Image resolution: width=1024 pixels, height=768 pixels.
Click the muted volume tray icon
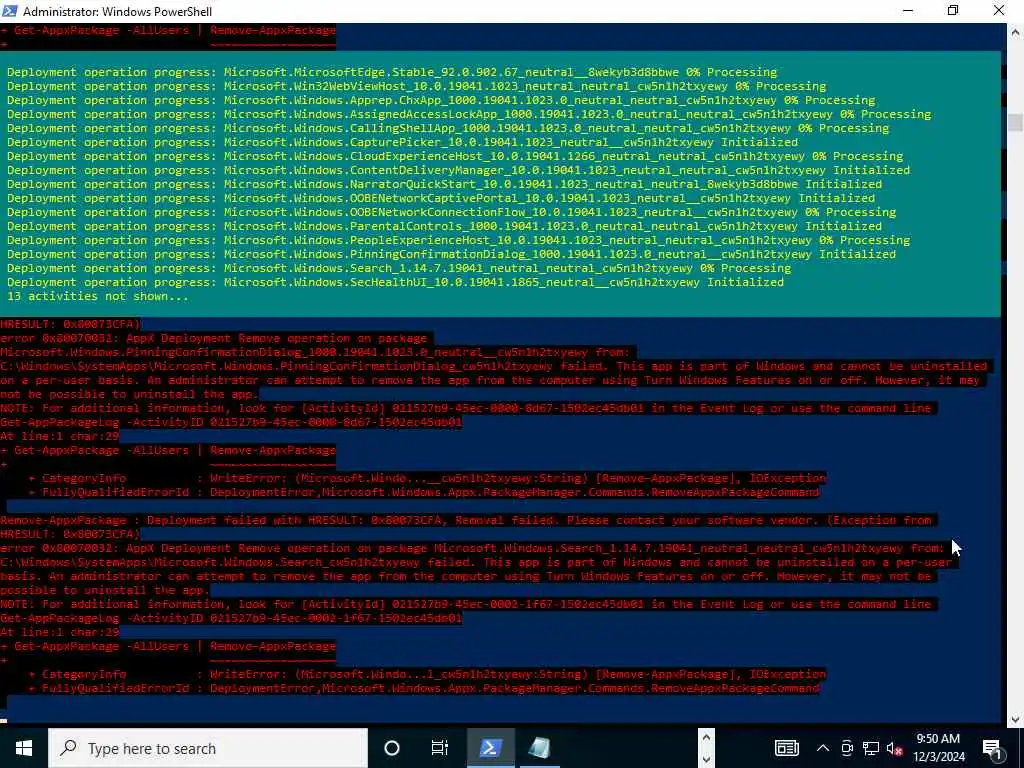tap(894, 748)
